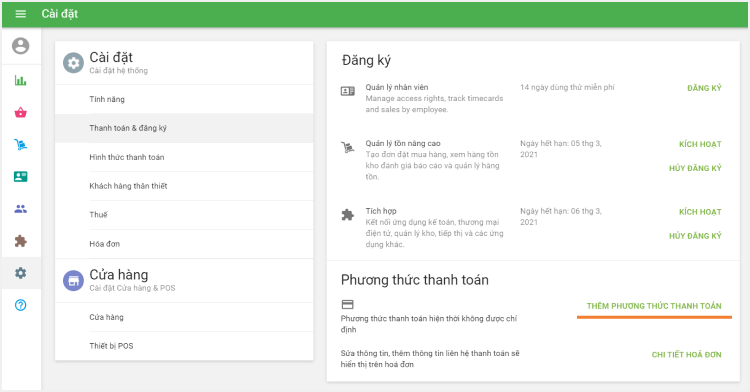Open employees ID card sidebar icon

pyautogui.click(x=21, y=176)
